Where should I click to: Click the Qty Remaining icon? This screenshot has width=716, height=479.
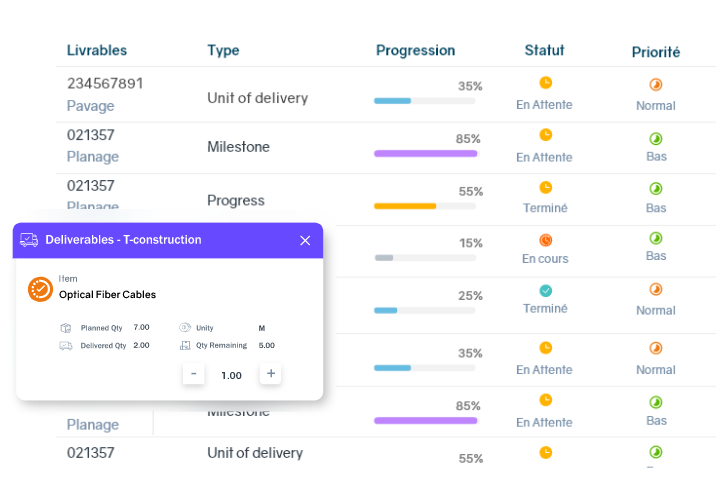[x=185, y=345]
